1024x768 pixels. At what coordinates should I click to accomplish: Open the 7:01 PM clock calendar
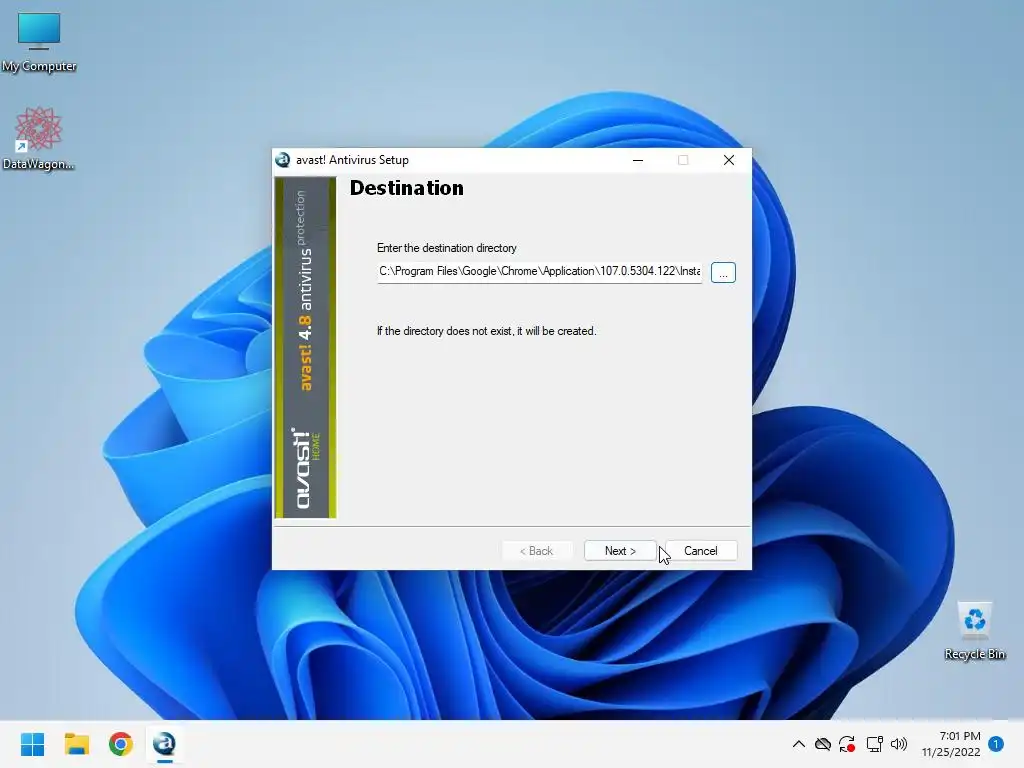[951, 744]
